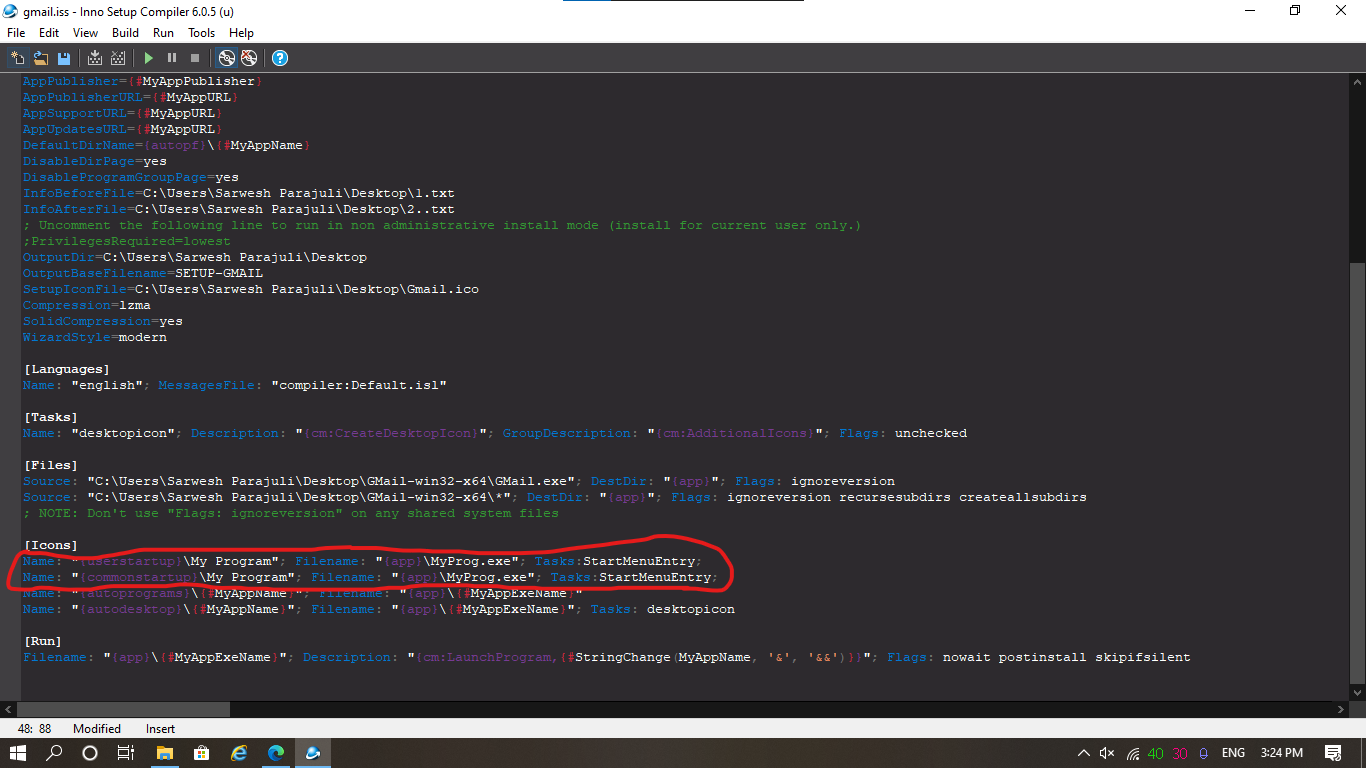The image size is (1366, 768).
Task: Create a new script file
Action: click(x=17, y=57)
